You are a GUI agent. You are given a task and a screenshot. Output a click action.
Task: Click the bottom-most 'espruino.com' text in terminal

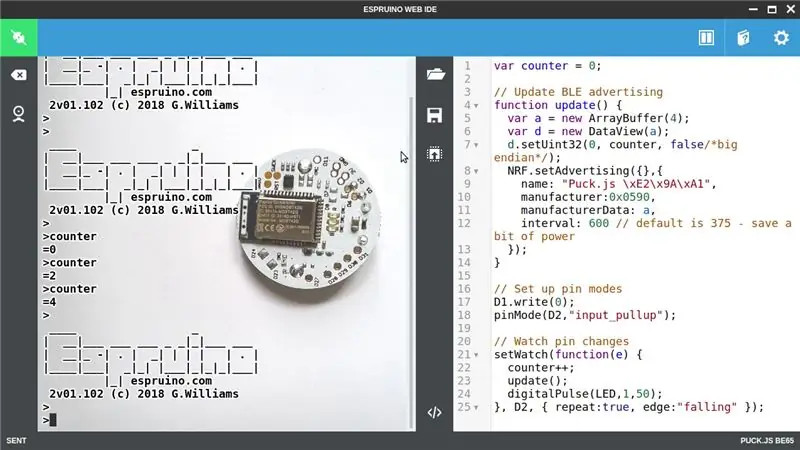coord(171,381)
